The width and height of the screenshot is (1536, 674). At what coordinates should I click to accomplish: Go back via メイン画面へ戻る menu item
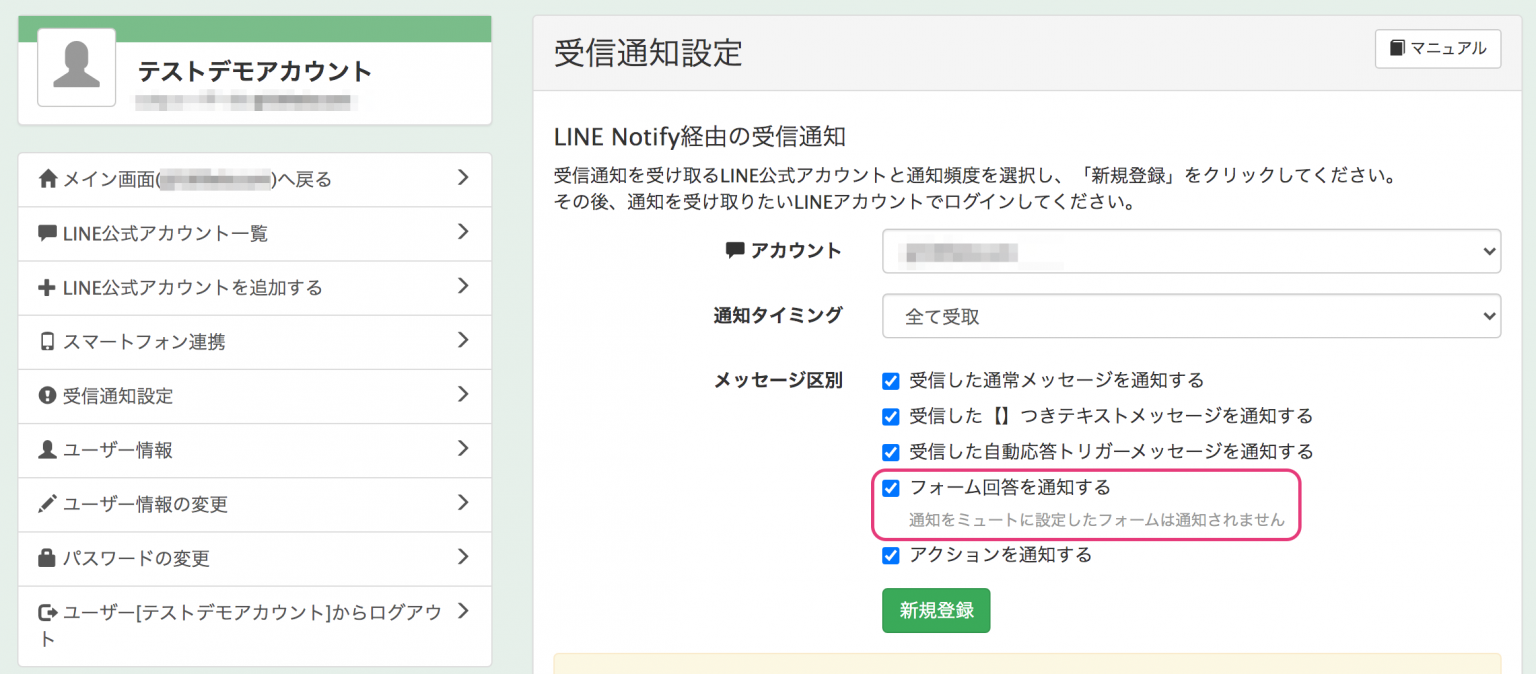pos(255,180)
